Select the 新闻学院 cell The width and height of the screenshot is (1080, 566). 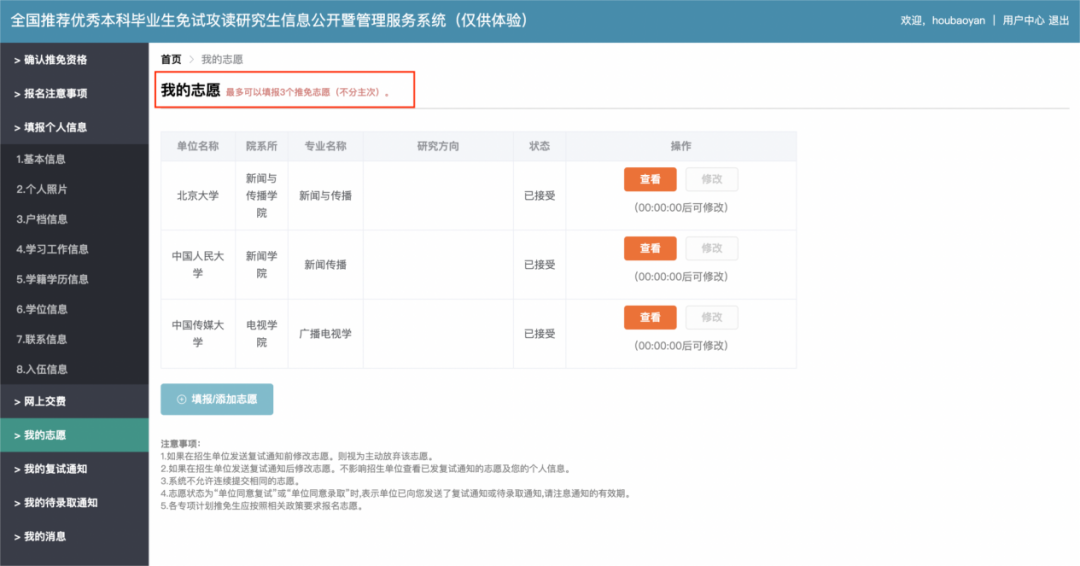262,264
